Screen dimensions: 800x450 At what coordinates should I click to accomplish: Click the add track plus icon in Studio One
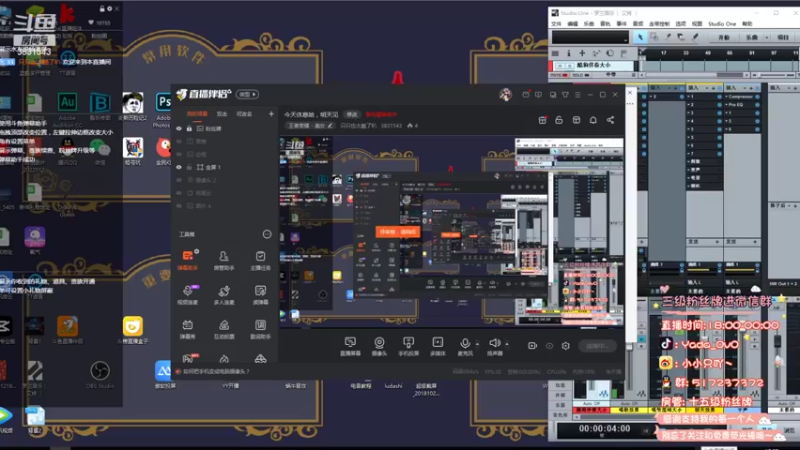582,53
